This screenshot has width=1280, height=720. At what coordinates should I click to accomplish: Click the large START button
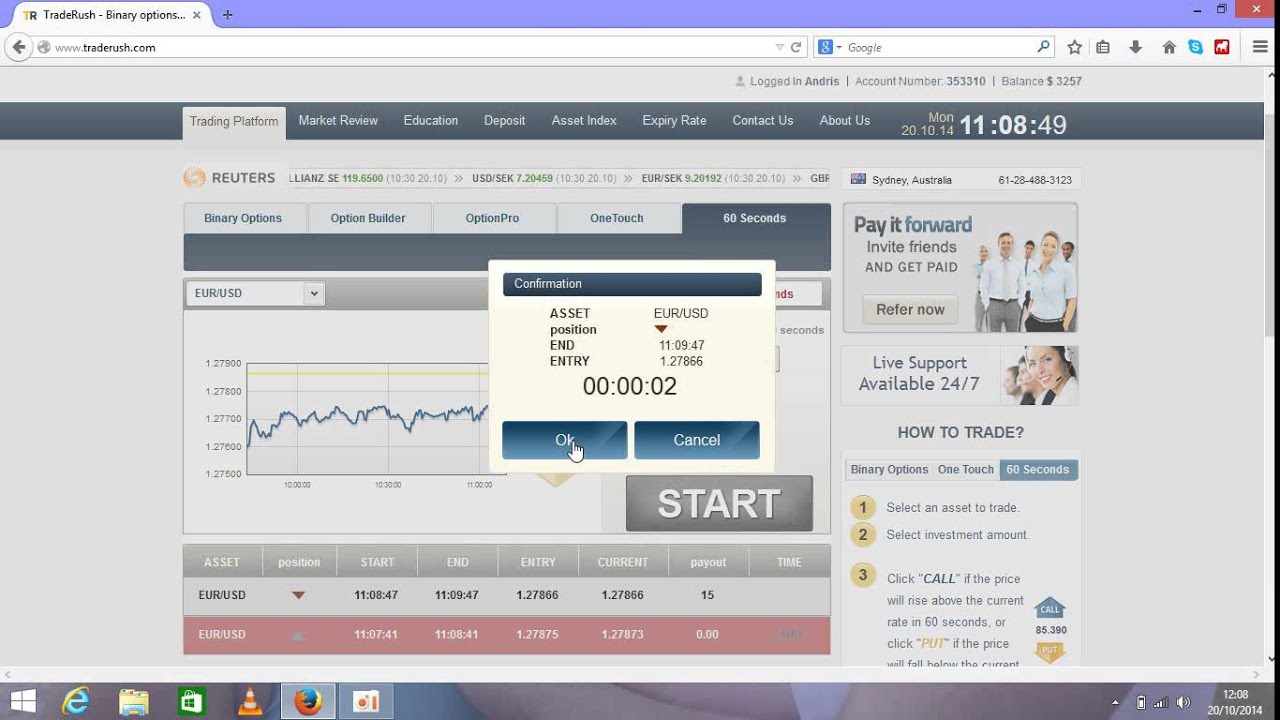click(x=719, y=504)
